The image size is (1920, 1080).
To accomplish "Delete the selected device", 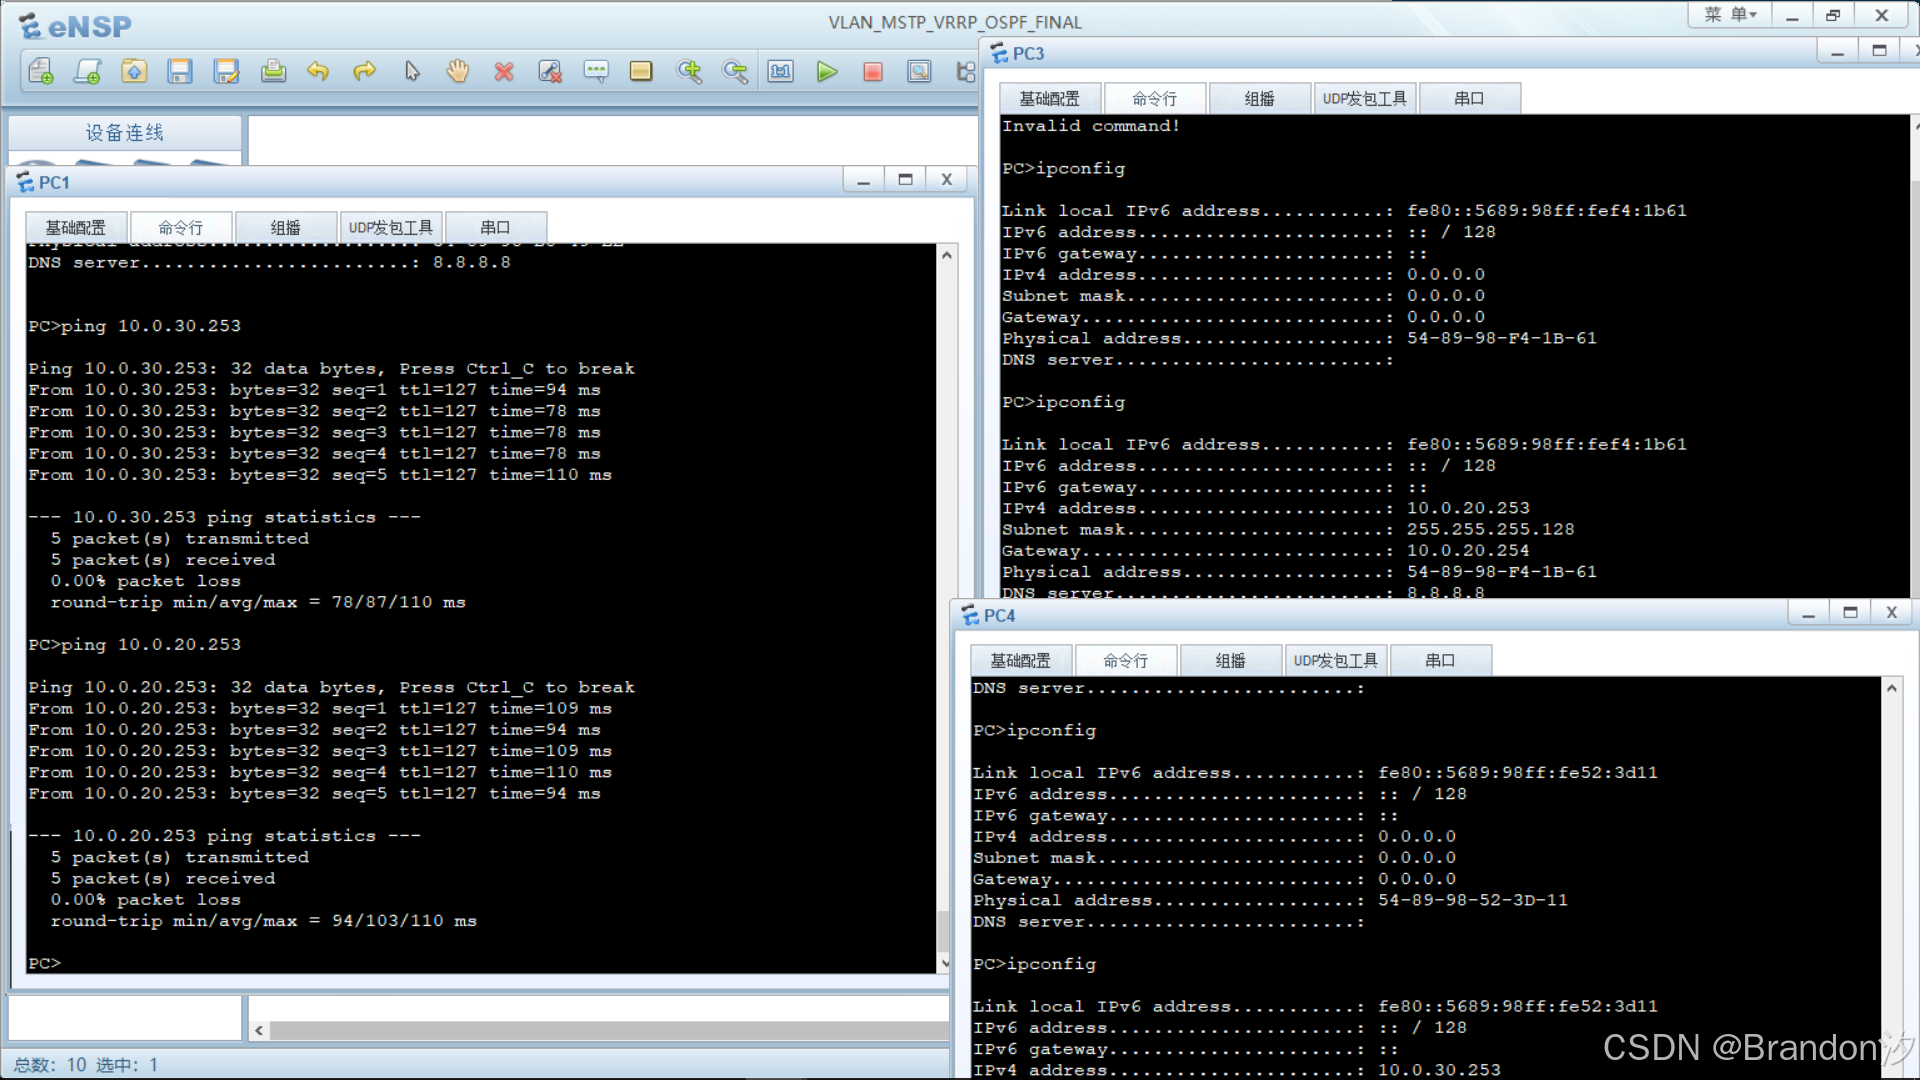I will [504, 71].
